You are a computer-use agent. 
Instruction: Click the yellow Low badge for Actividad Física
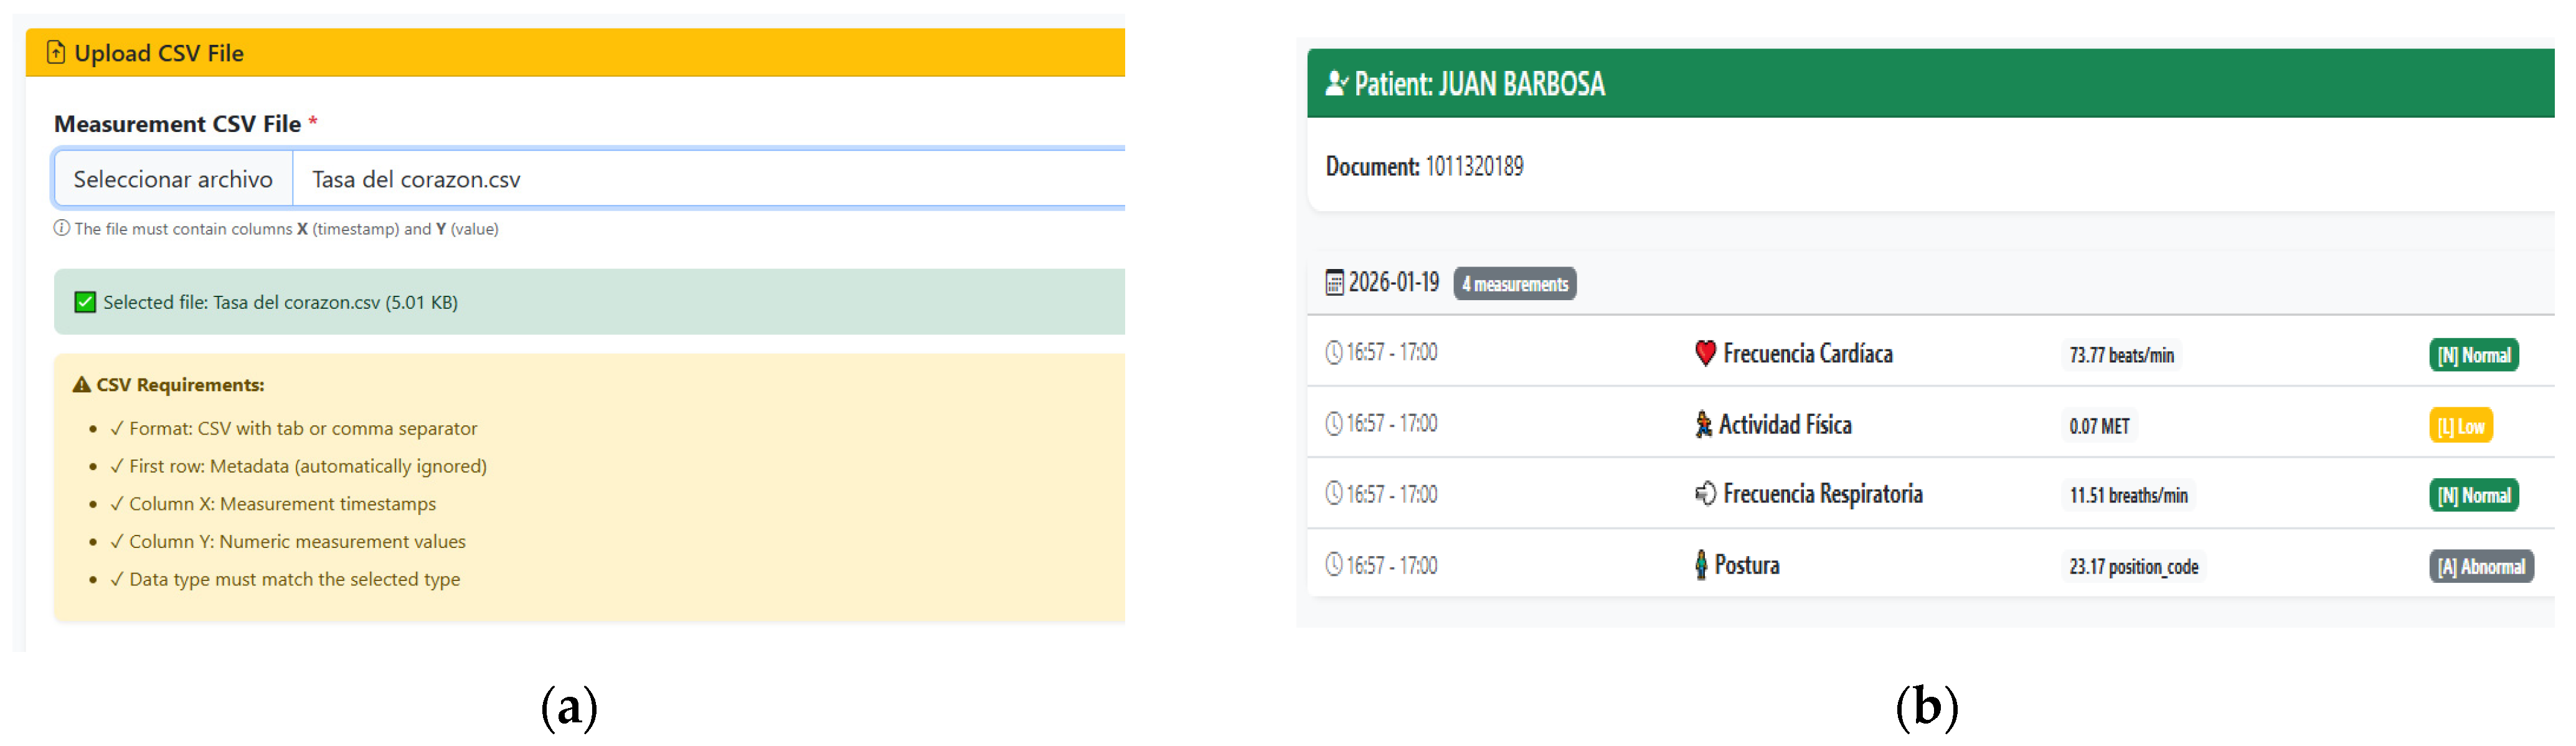(2460, 426)
